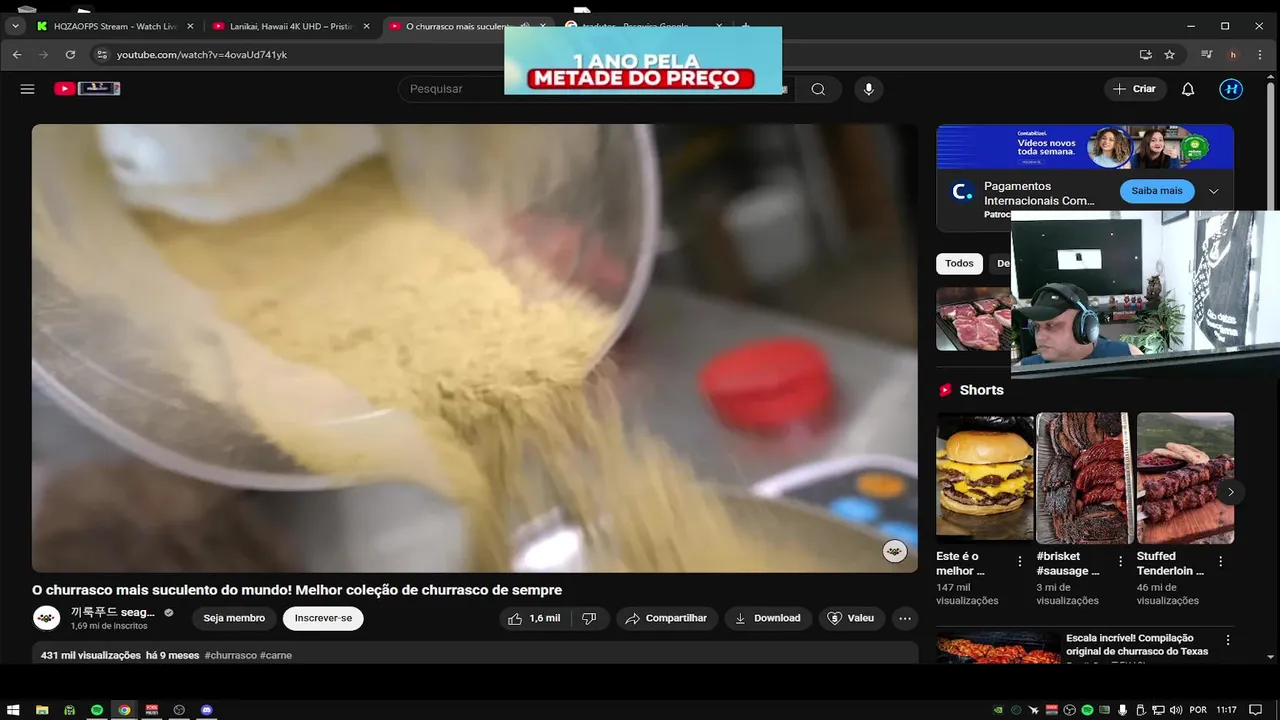Close the Lanikai Hawaii tab
This screenshot has width=1280, height=720.
(x=366, y=26)
